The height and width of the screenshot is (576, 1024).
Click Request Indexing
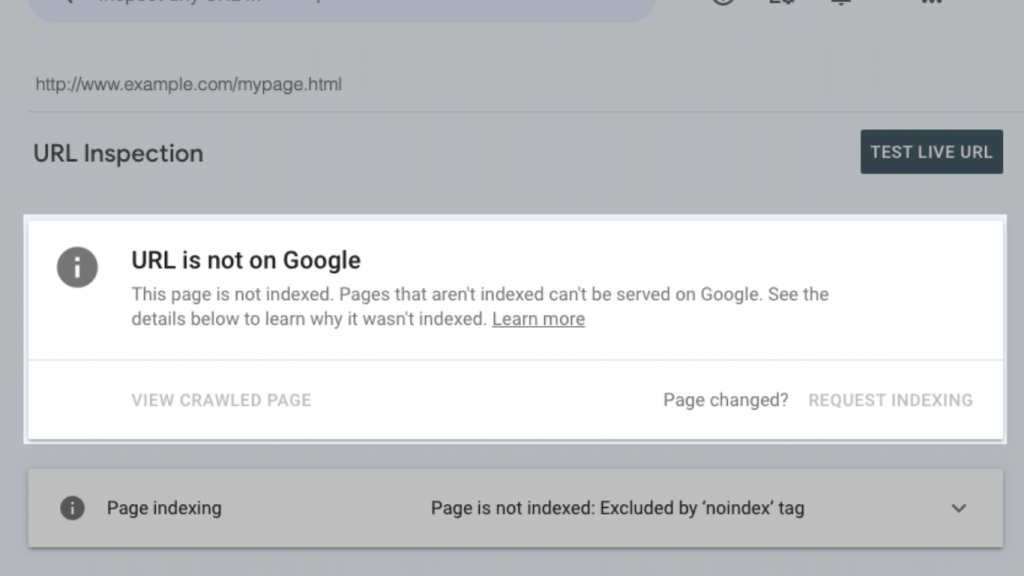[x=890, y=400]
